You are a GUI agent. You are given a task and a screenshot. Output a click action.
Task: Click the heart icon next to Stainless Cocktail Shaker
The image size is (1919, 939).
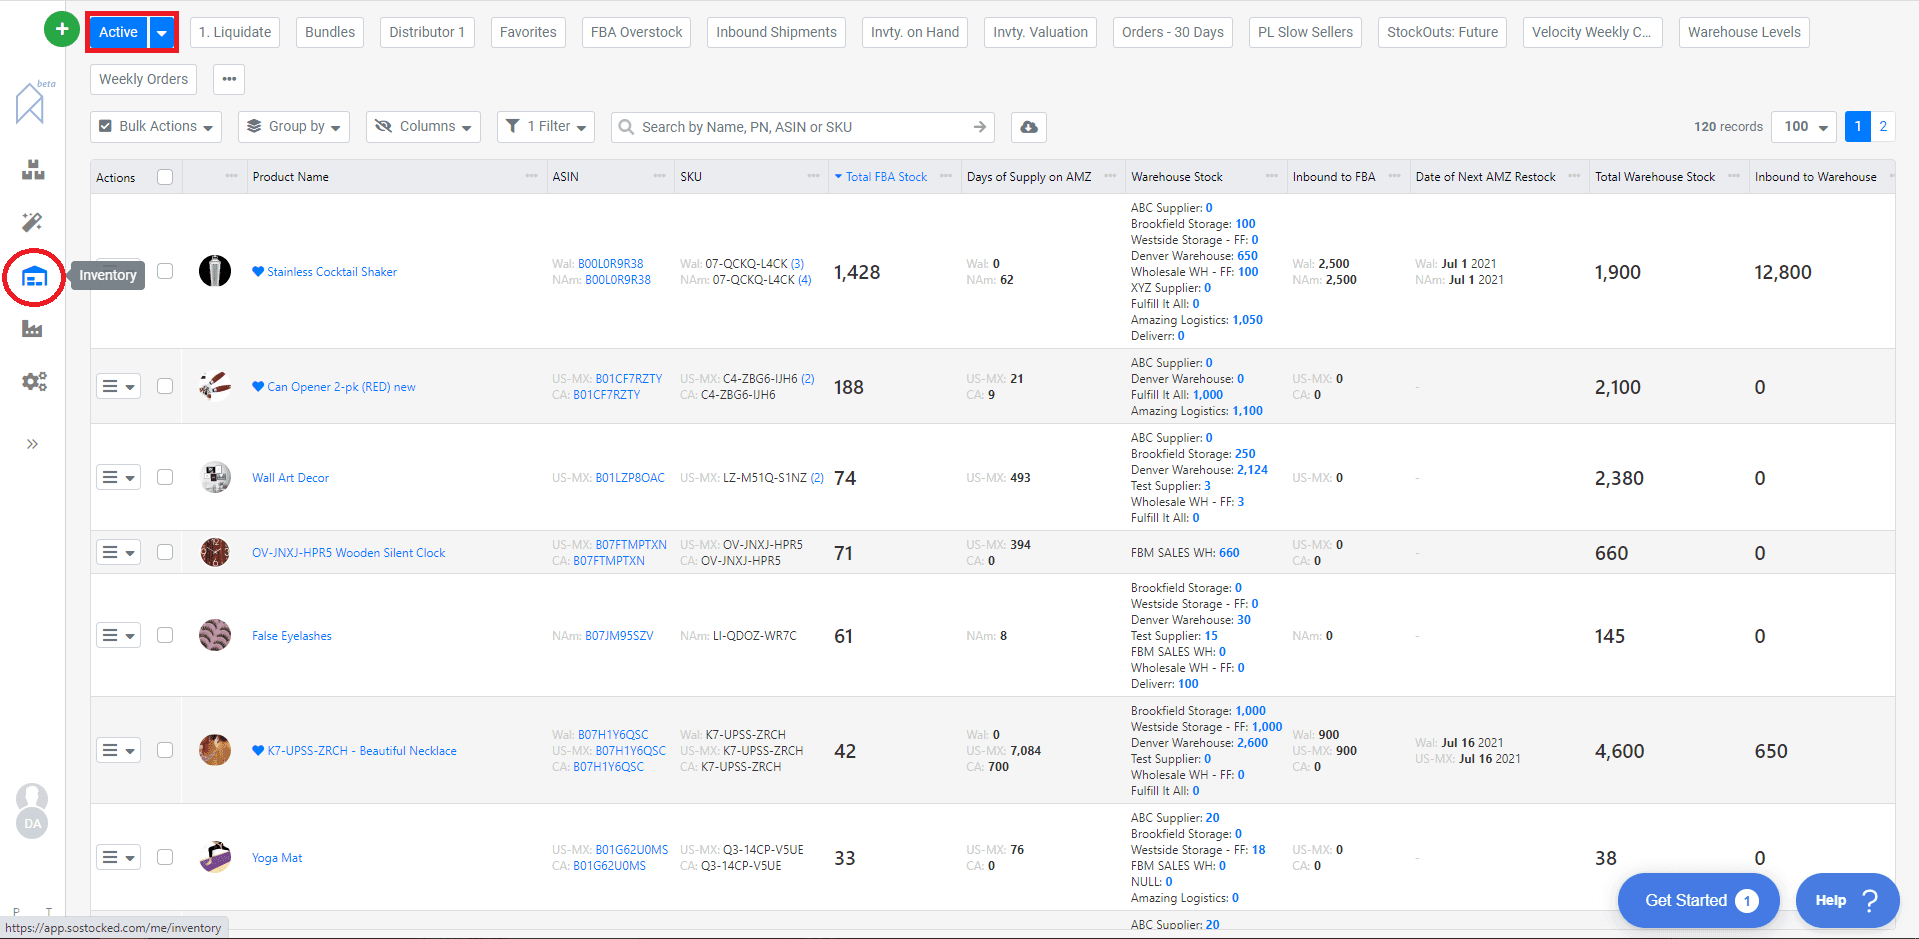click(258, 271)
